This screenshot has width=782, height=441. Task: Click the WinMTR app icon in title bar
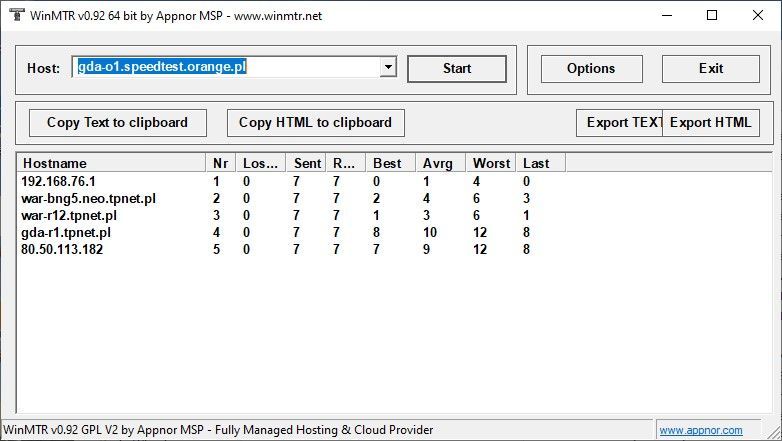(16, 16)
